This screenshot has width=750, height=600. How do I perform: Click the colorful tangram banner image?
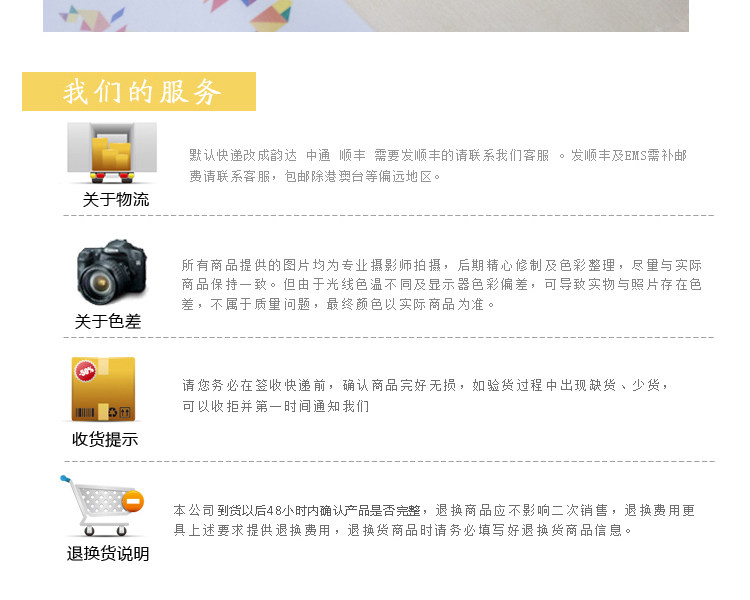point(366,16)
